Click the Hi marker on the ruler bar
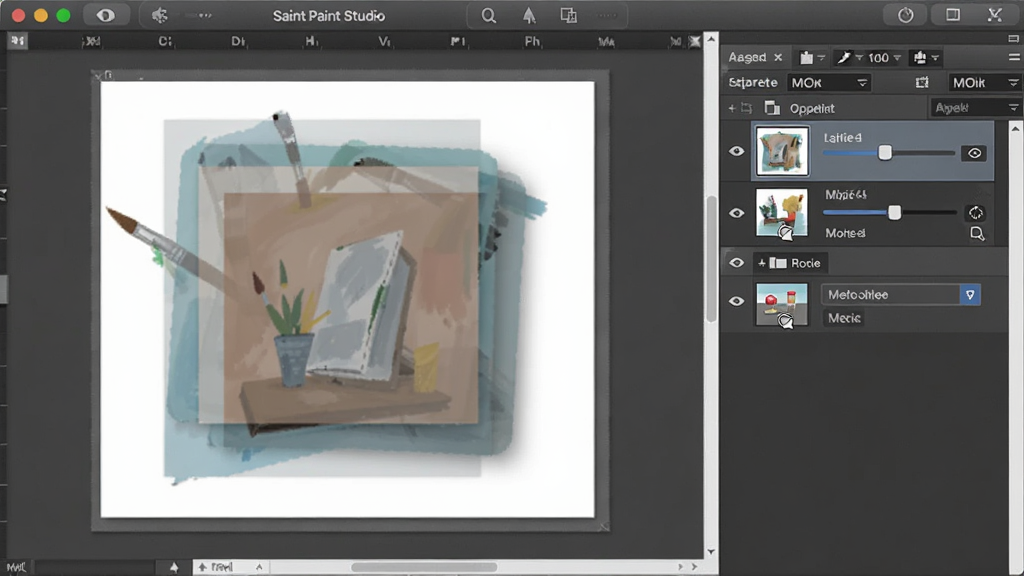 tap(312, 41)
